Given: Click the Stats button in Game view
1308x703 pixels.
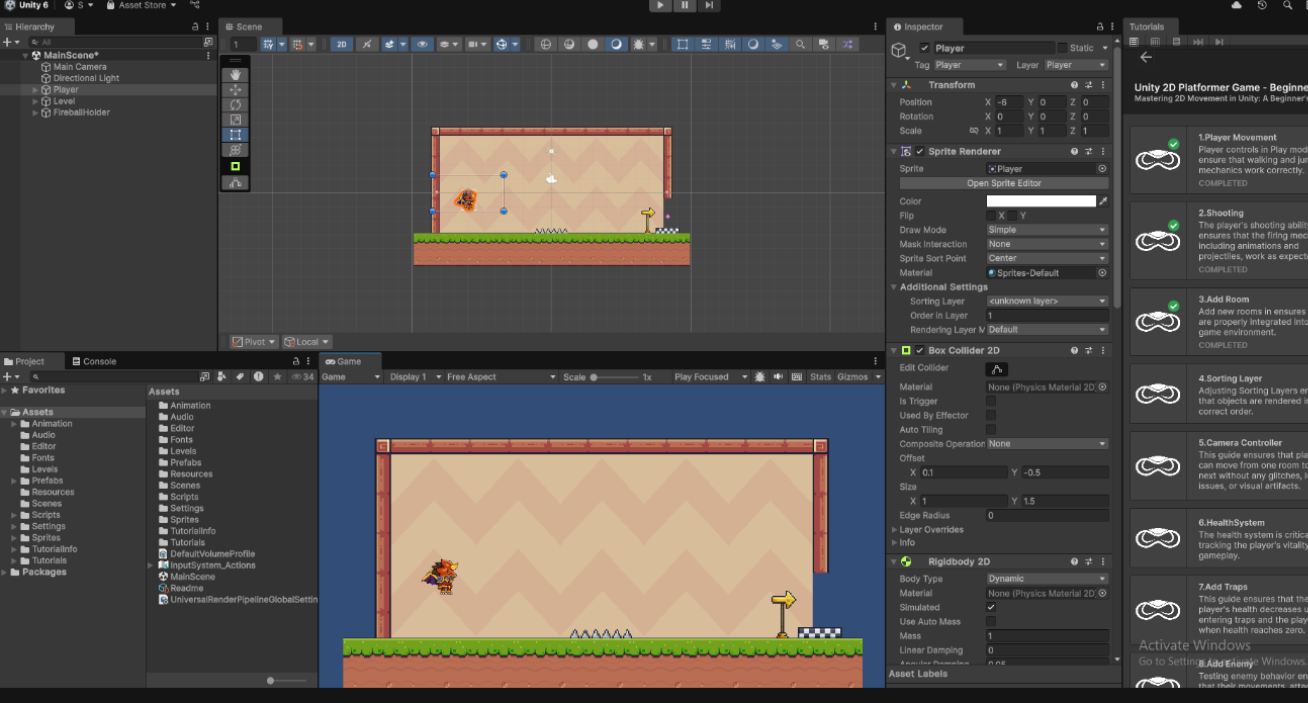Looking at the screenshot, I should point(820,377).
